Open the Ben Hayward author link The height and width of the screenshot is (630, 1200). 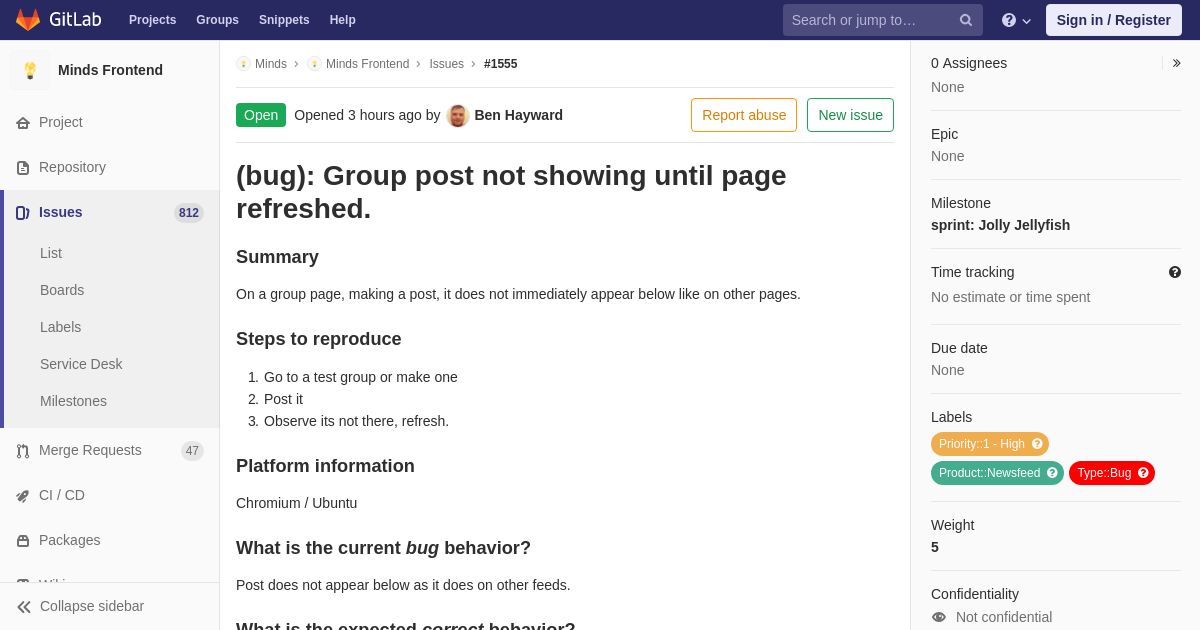[518, 115]
